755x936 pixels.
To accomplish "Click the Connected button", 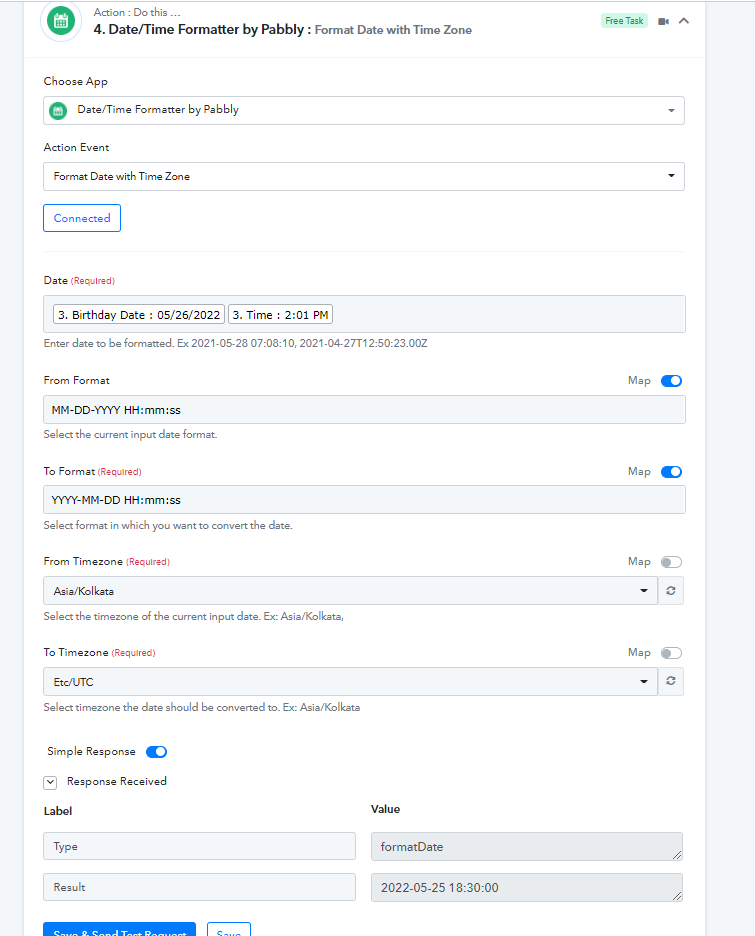I will tap(82, 218).
